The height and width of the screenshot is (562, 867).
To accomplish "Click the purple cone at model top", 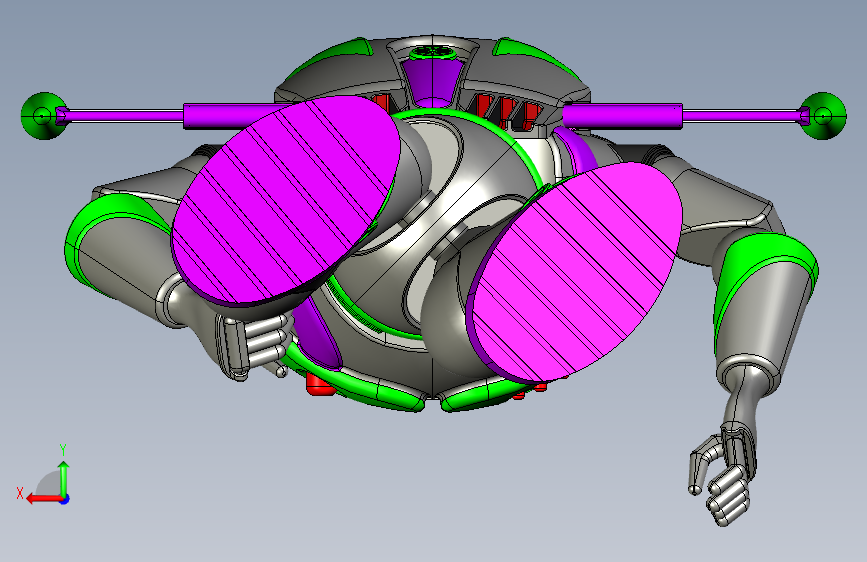I will point(434,83).
